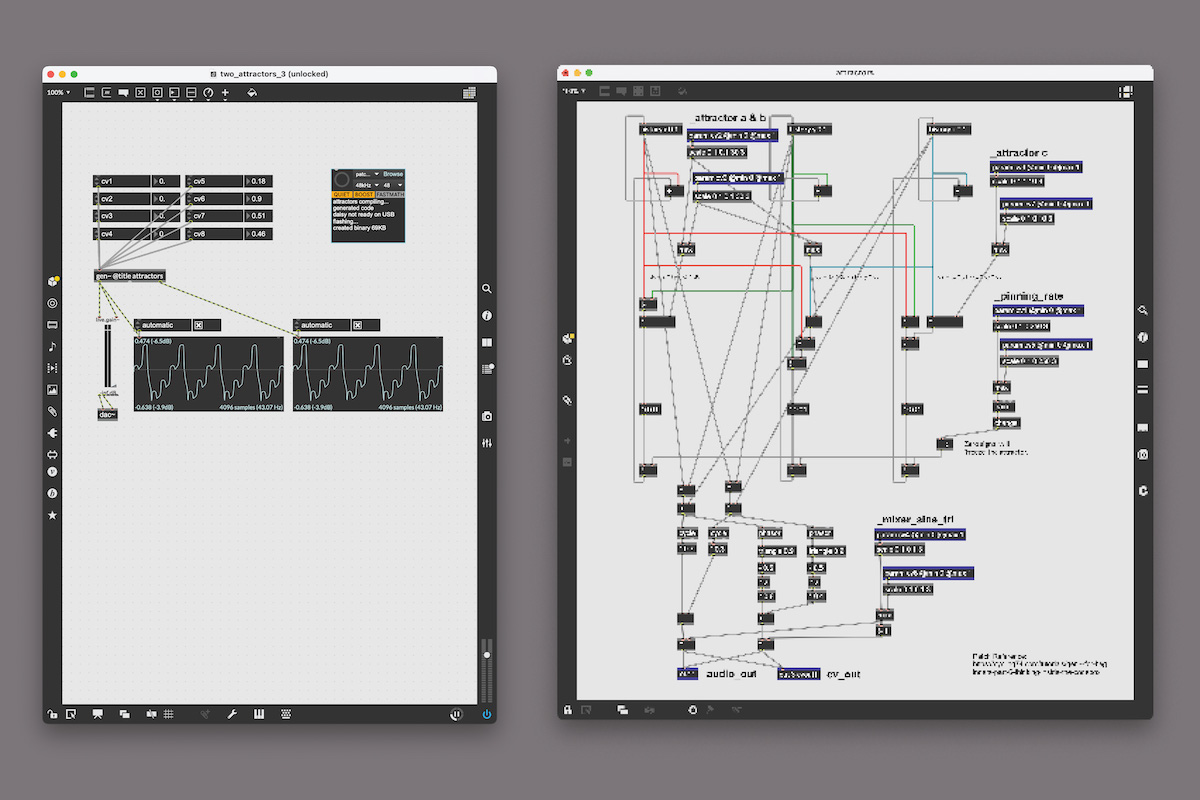Viewport: 1200px width, 800px height.
Task: Click the BOOST tab in Daisy panel
Action: click(x=364, y=194)
